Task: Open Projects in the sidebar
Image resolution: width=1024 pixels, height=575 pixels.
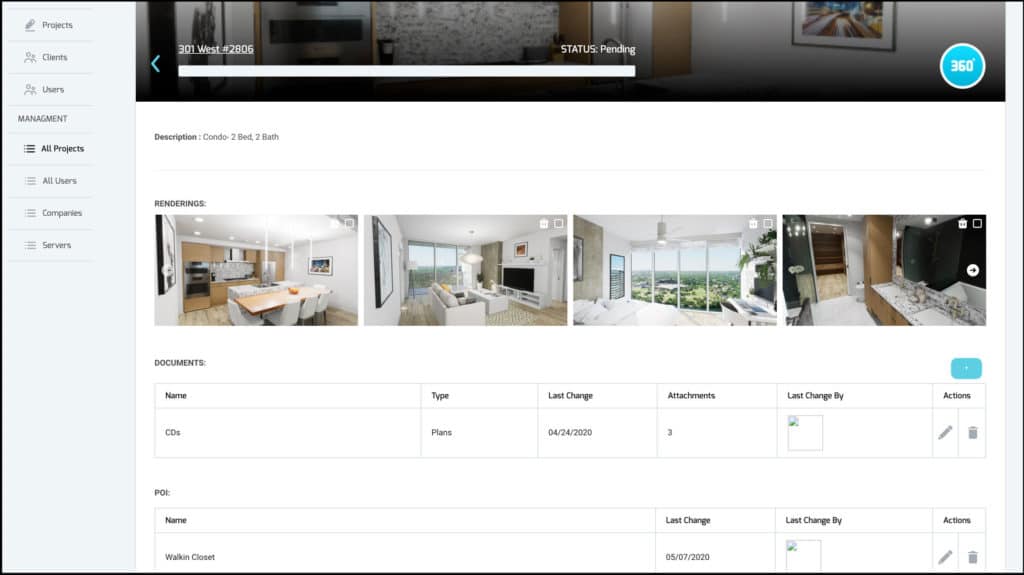Action: point(57,25)
